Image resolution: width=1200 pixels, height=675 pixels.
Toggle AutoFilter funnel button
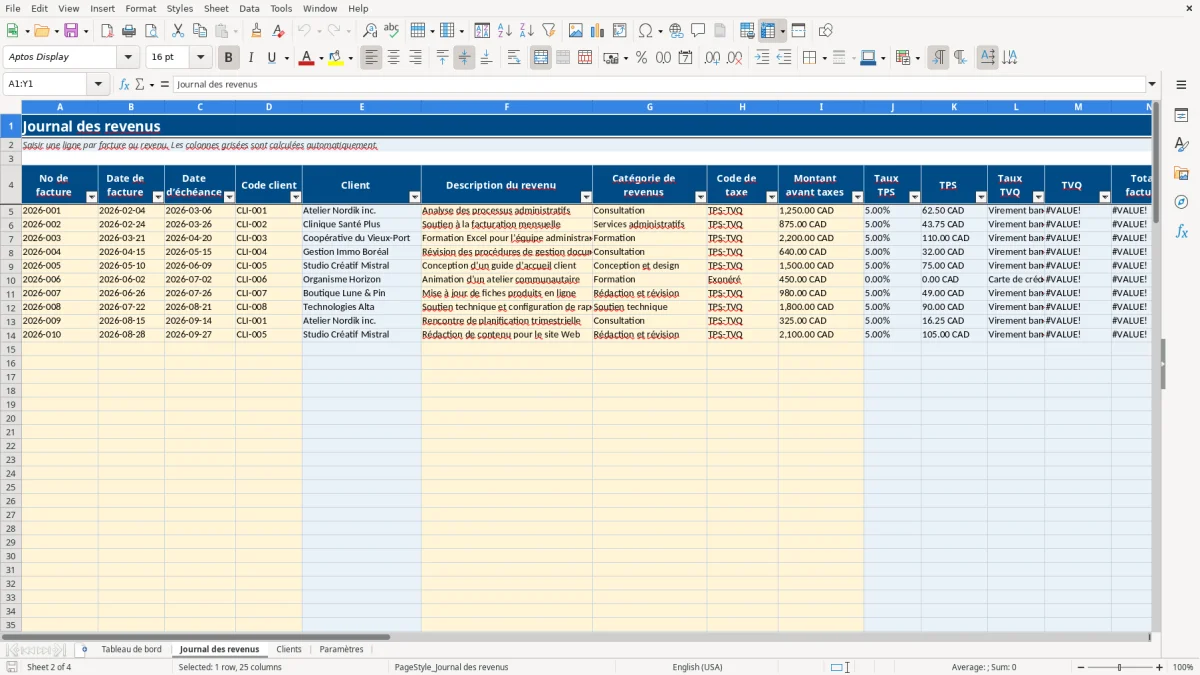coord(548,31)
